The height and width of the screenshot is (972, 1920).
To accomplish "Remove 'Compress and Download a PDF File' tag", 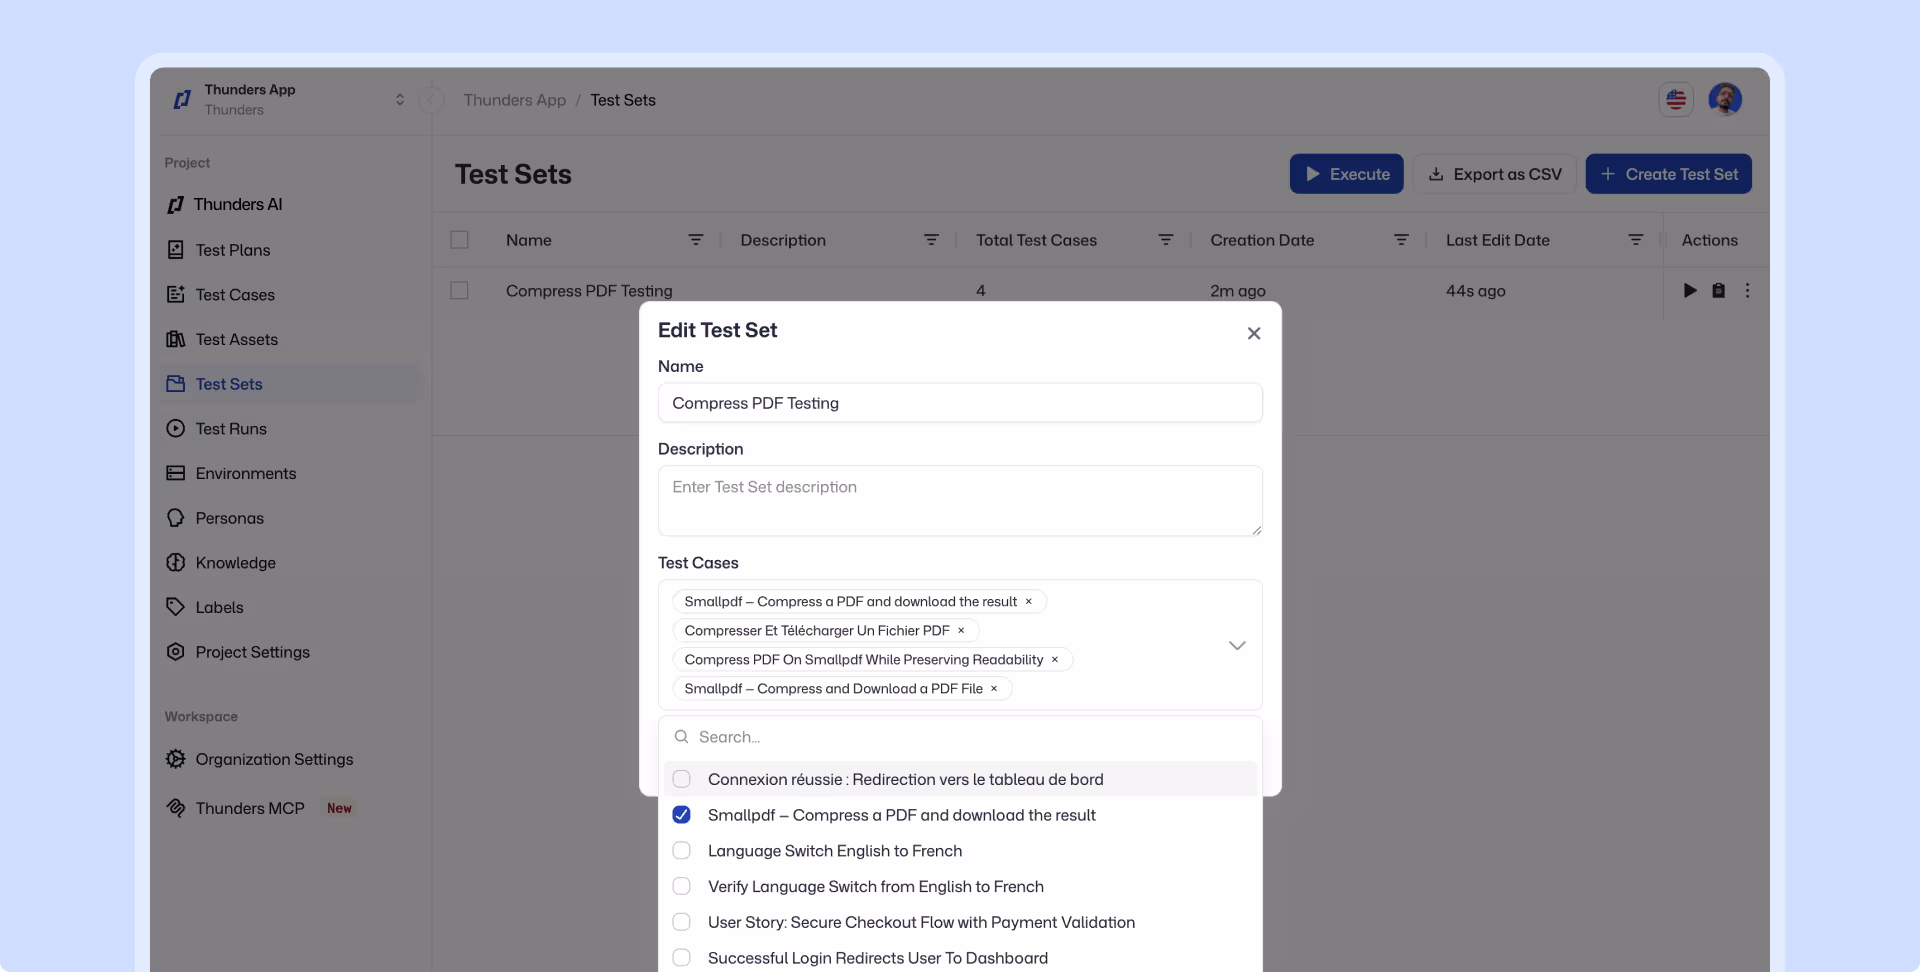I will (994, 689).
